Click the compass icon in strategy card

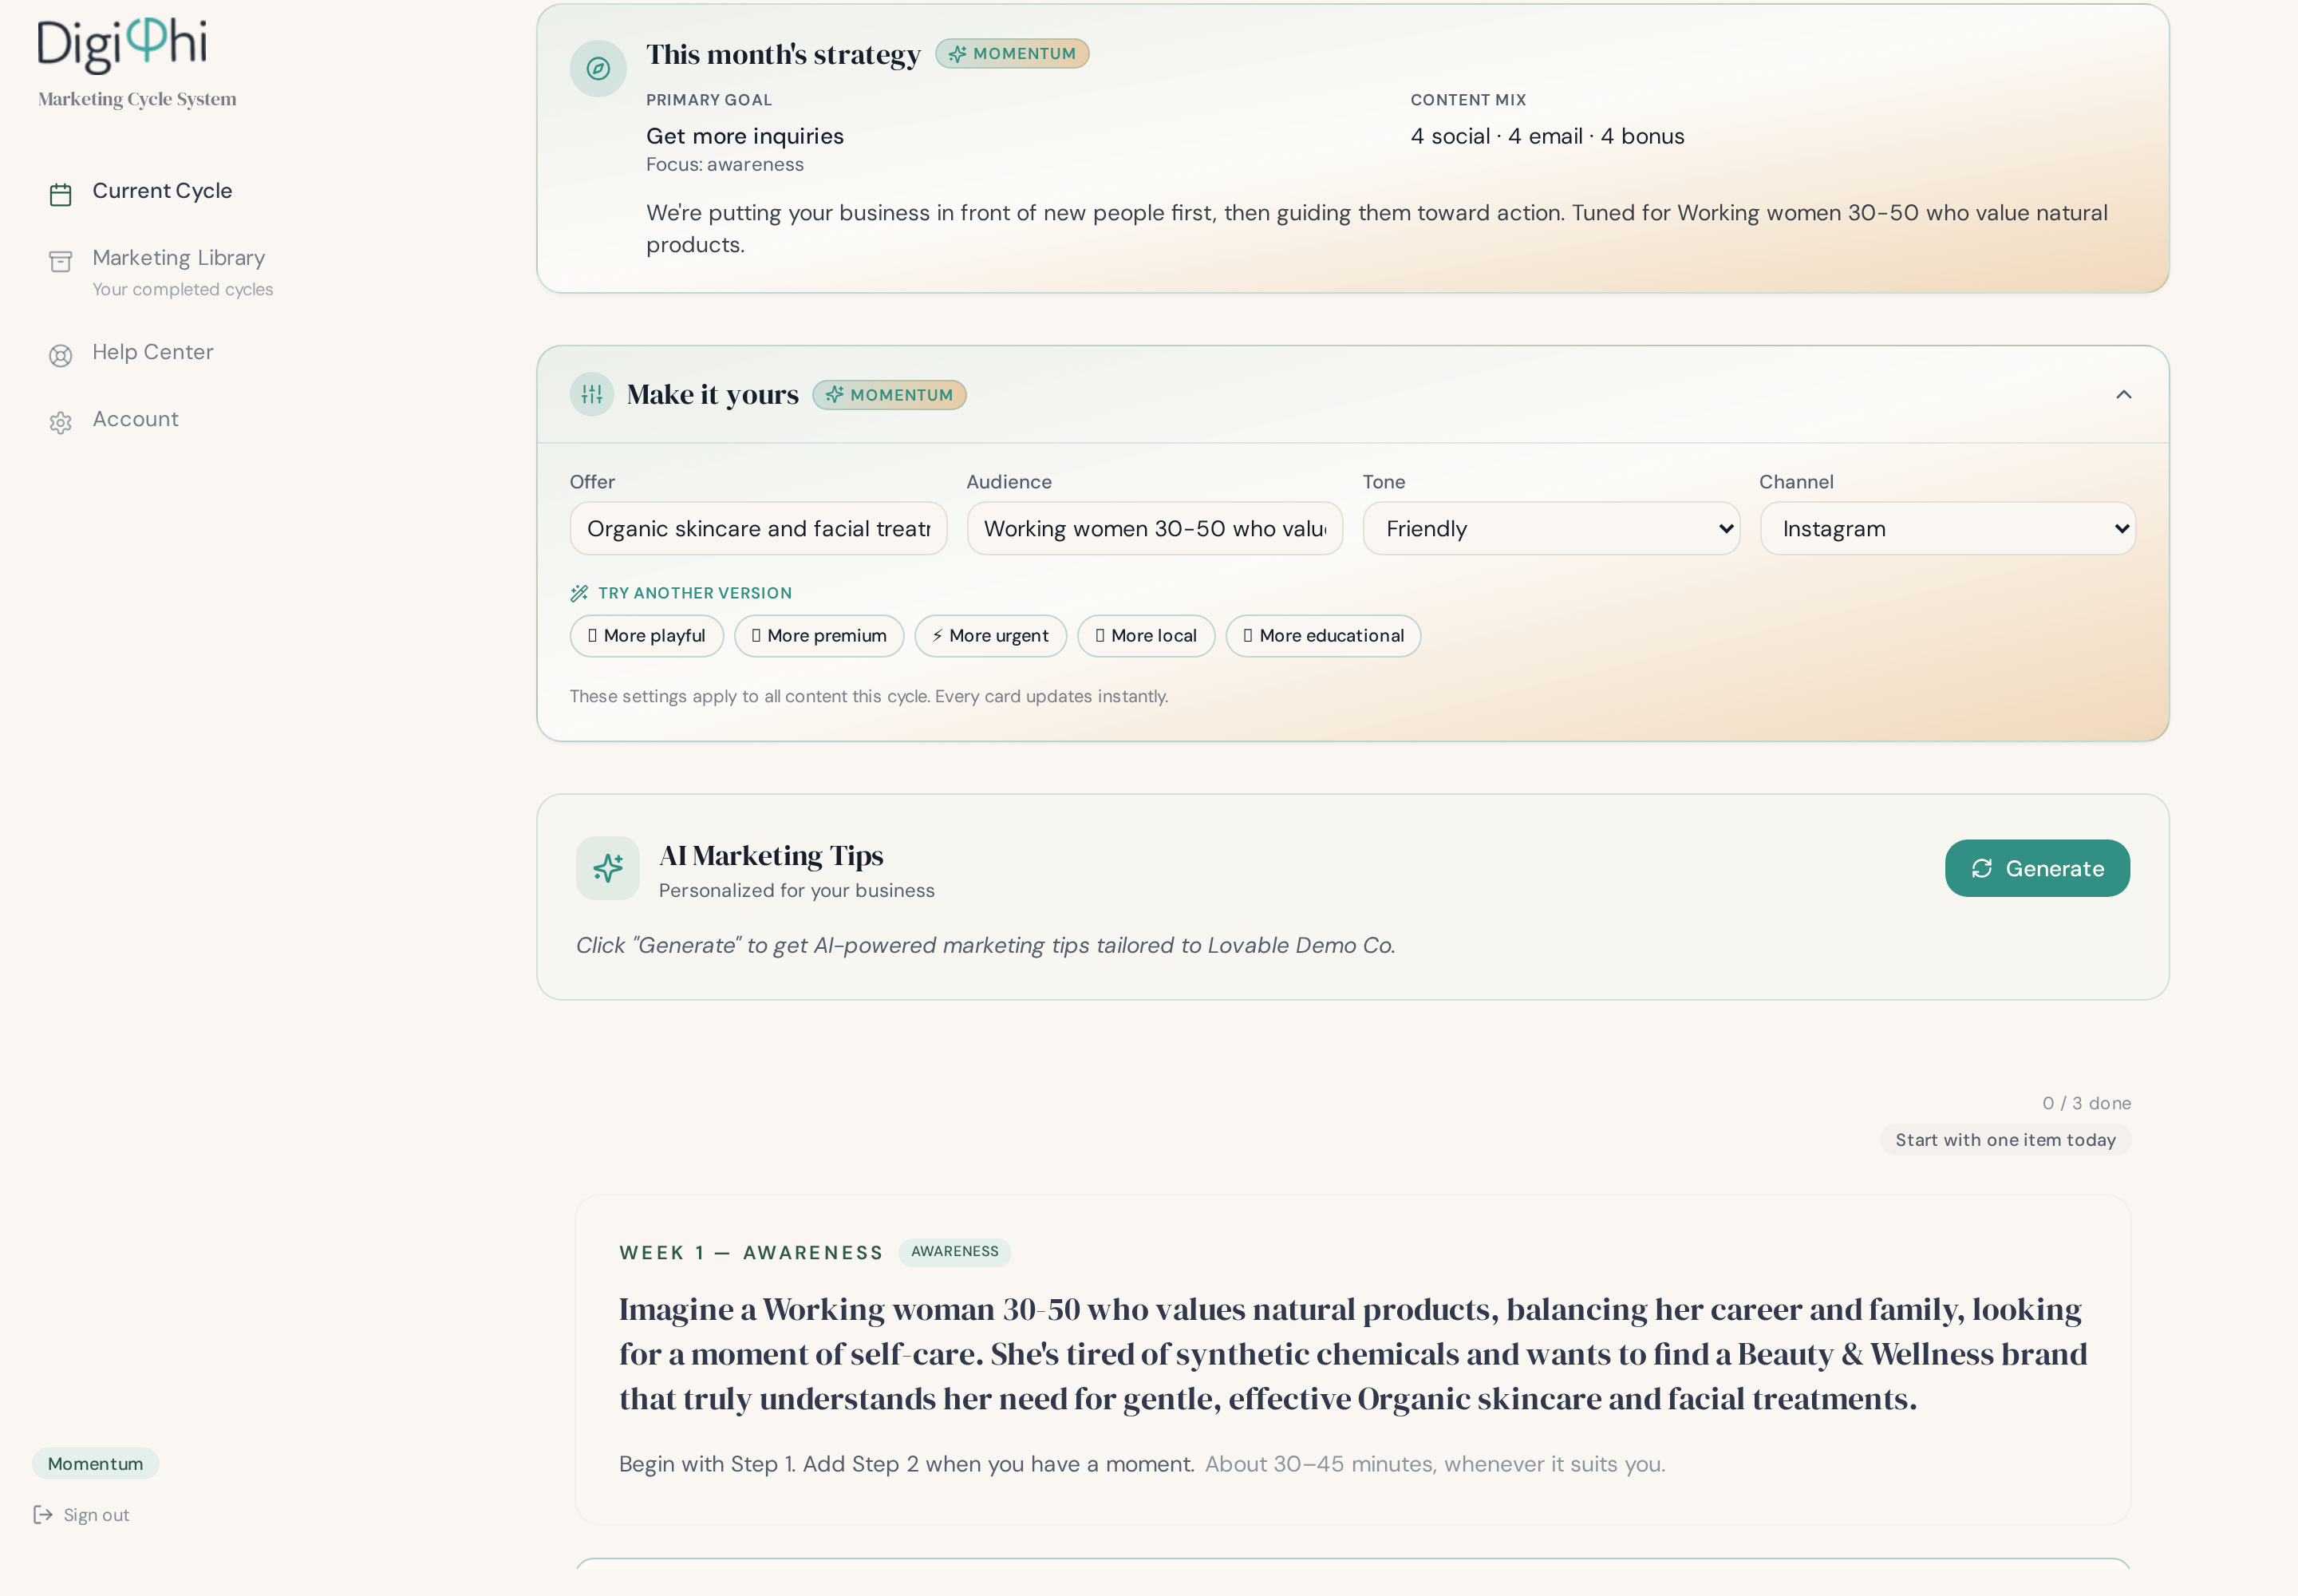(x=598, y=68)
